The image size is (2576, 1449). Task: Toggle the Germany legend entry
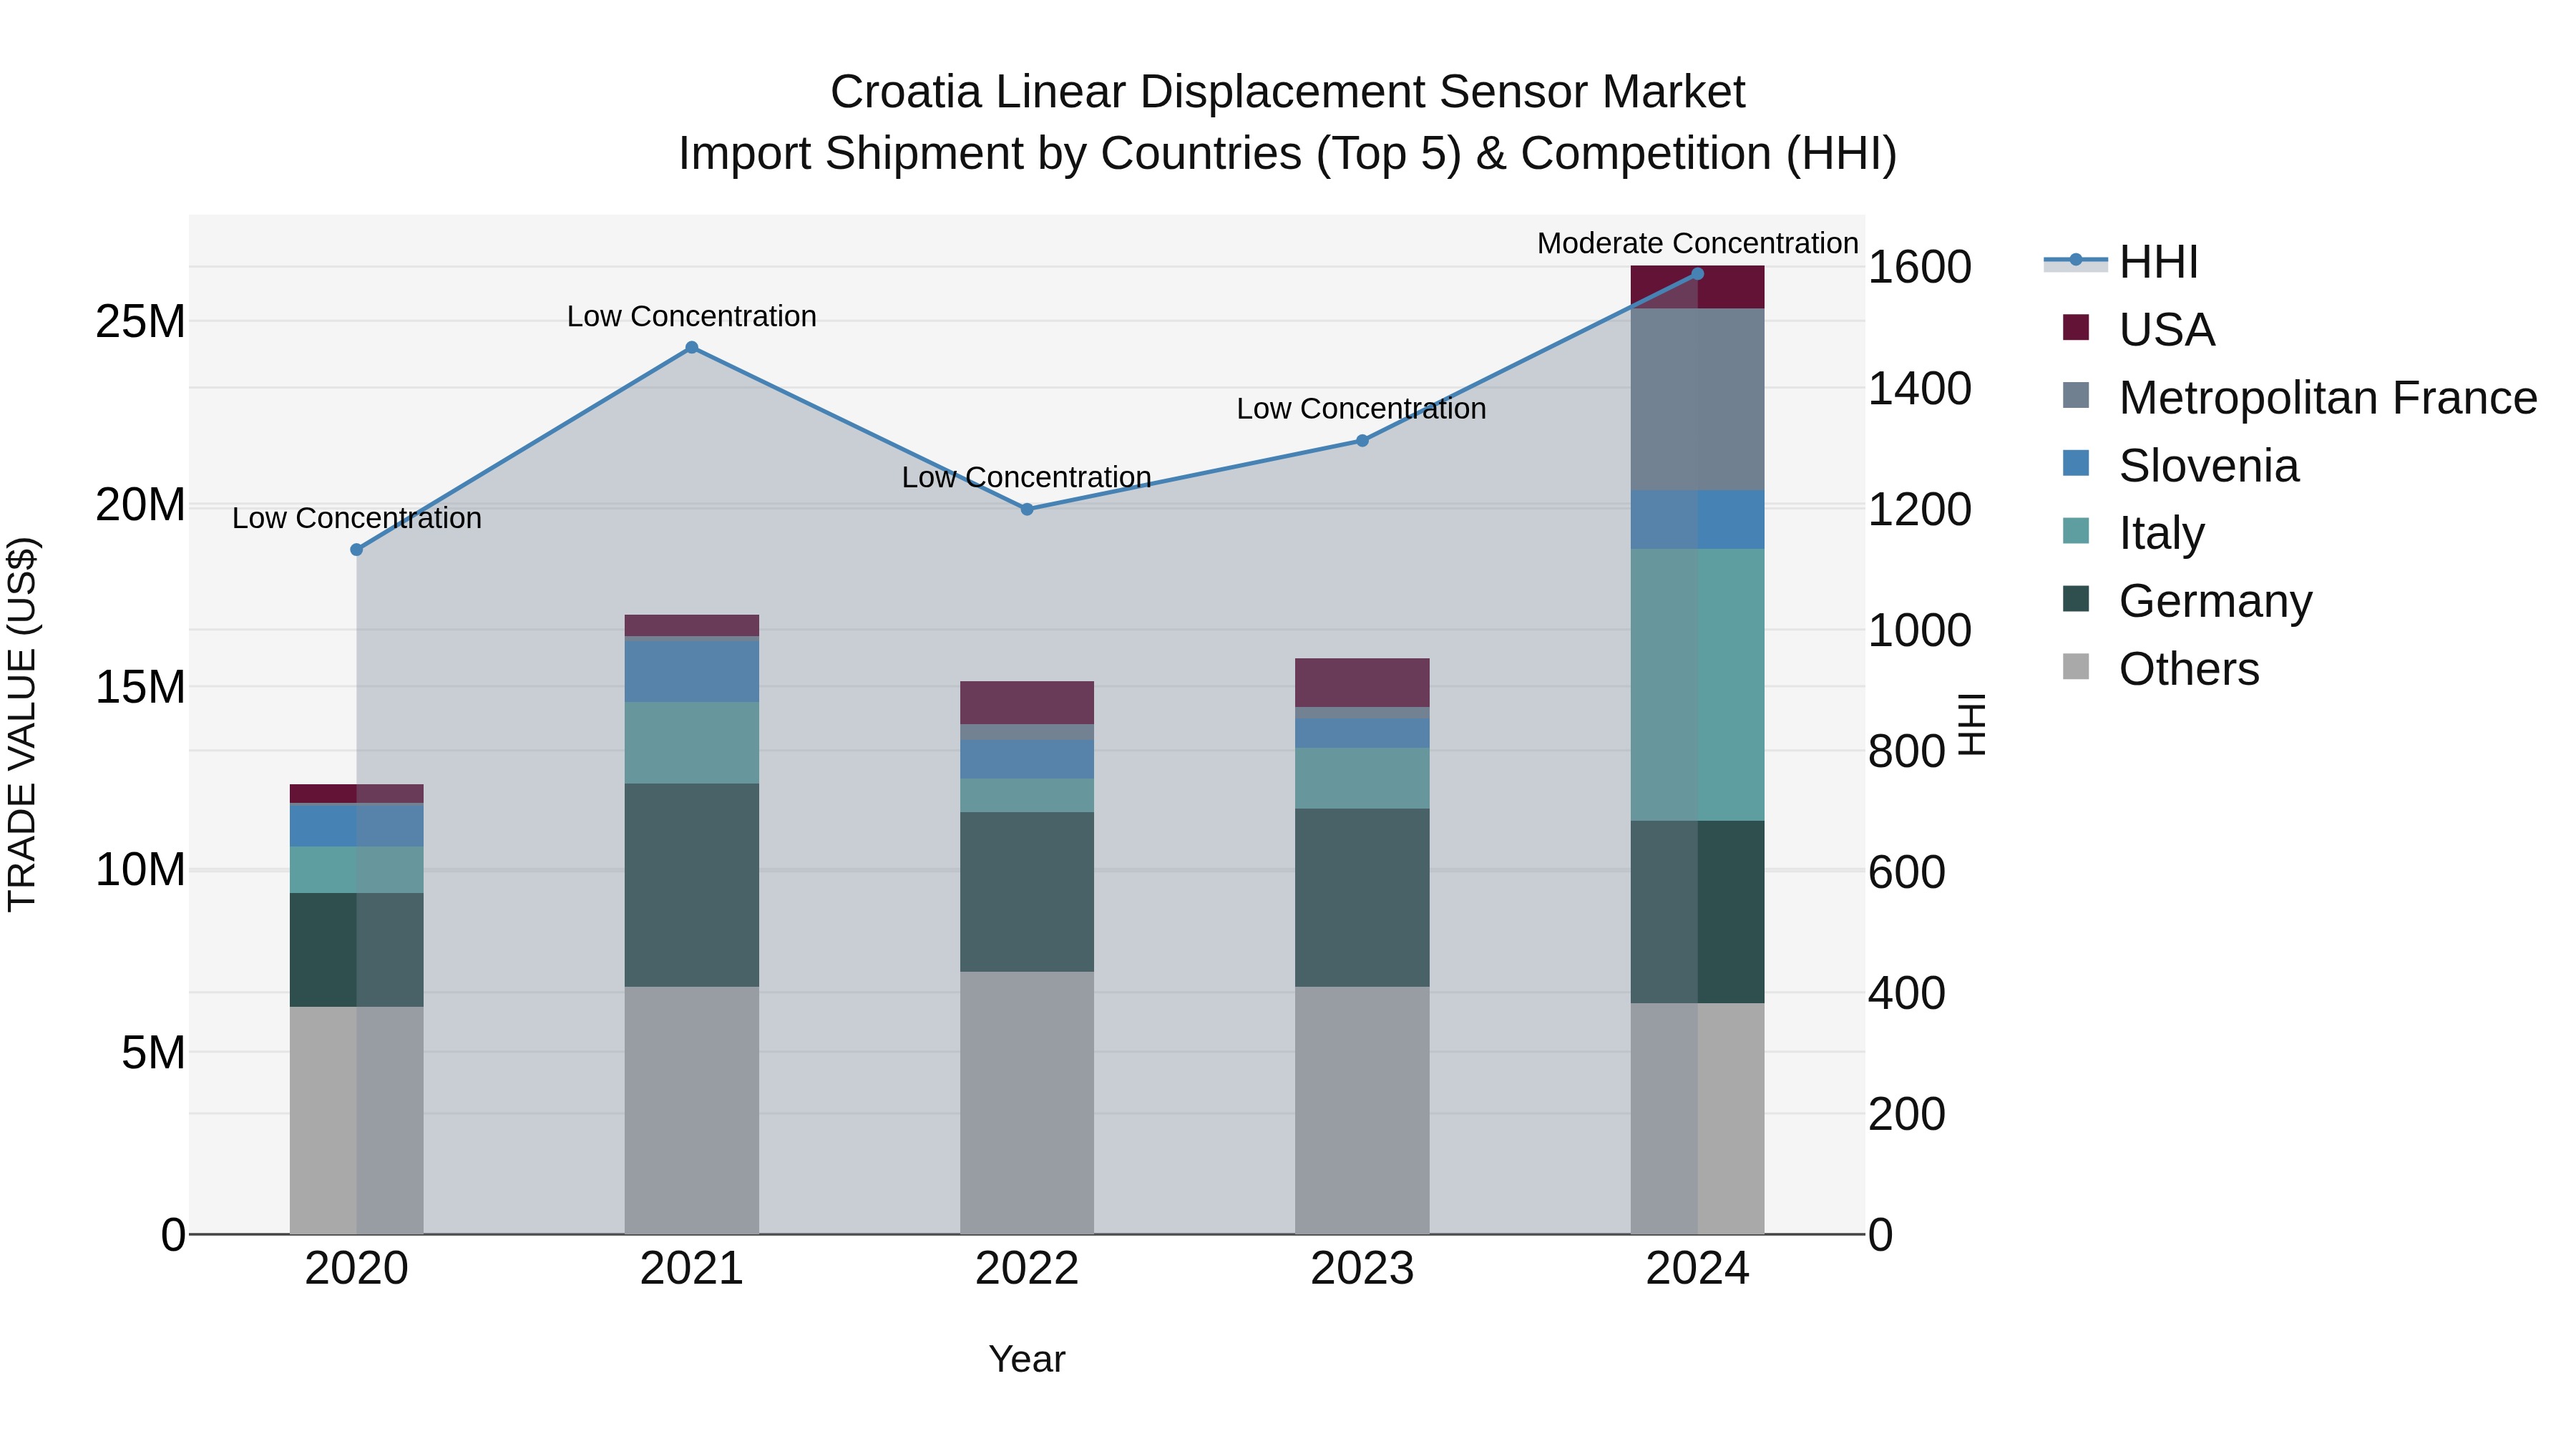(x=2187, y=600)
